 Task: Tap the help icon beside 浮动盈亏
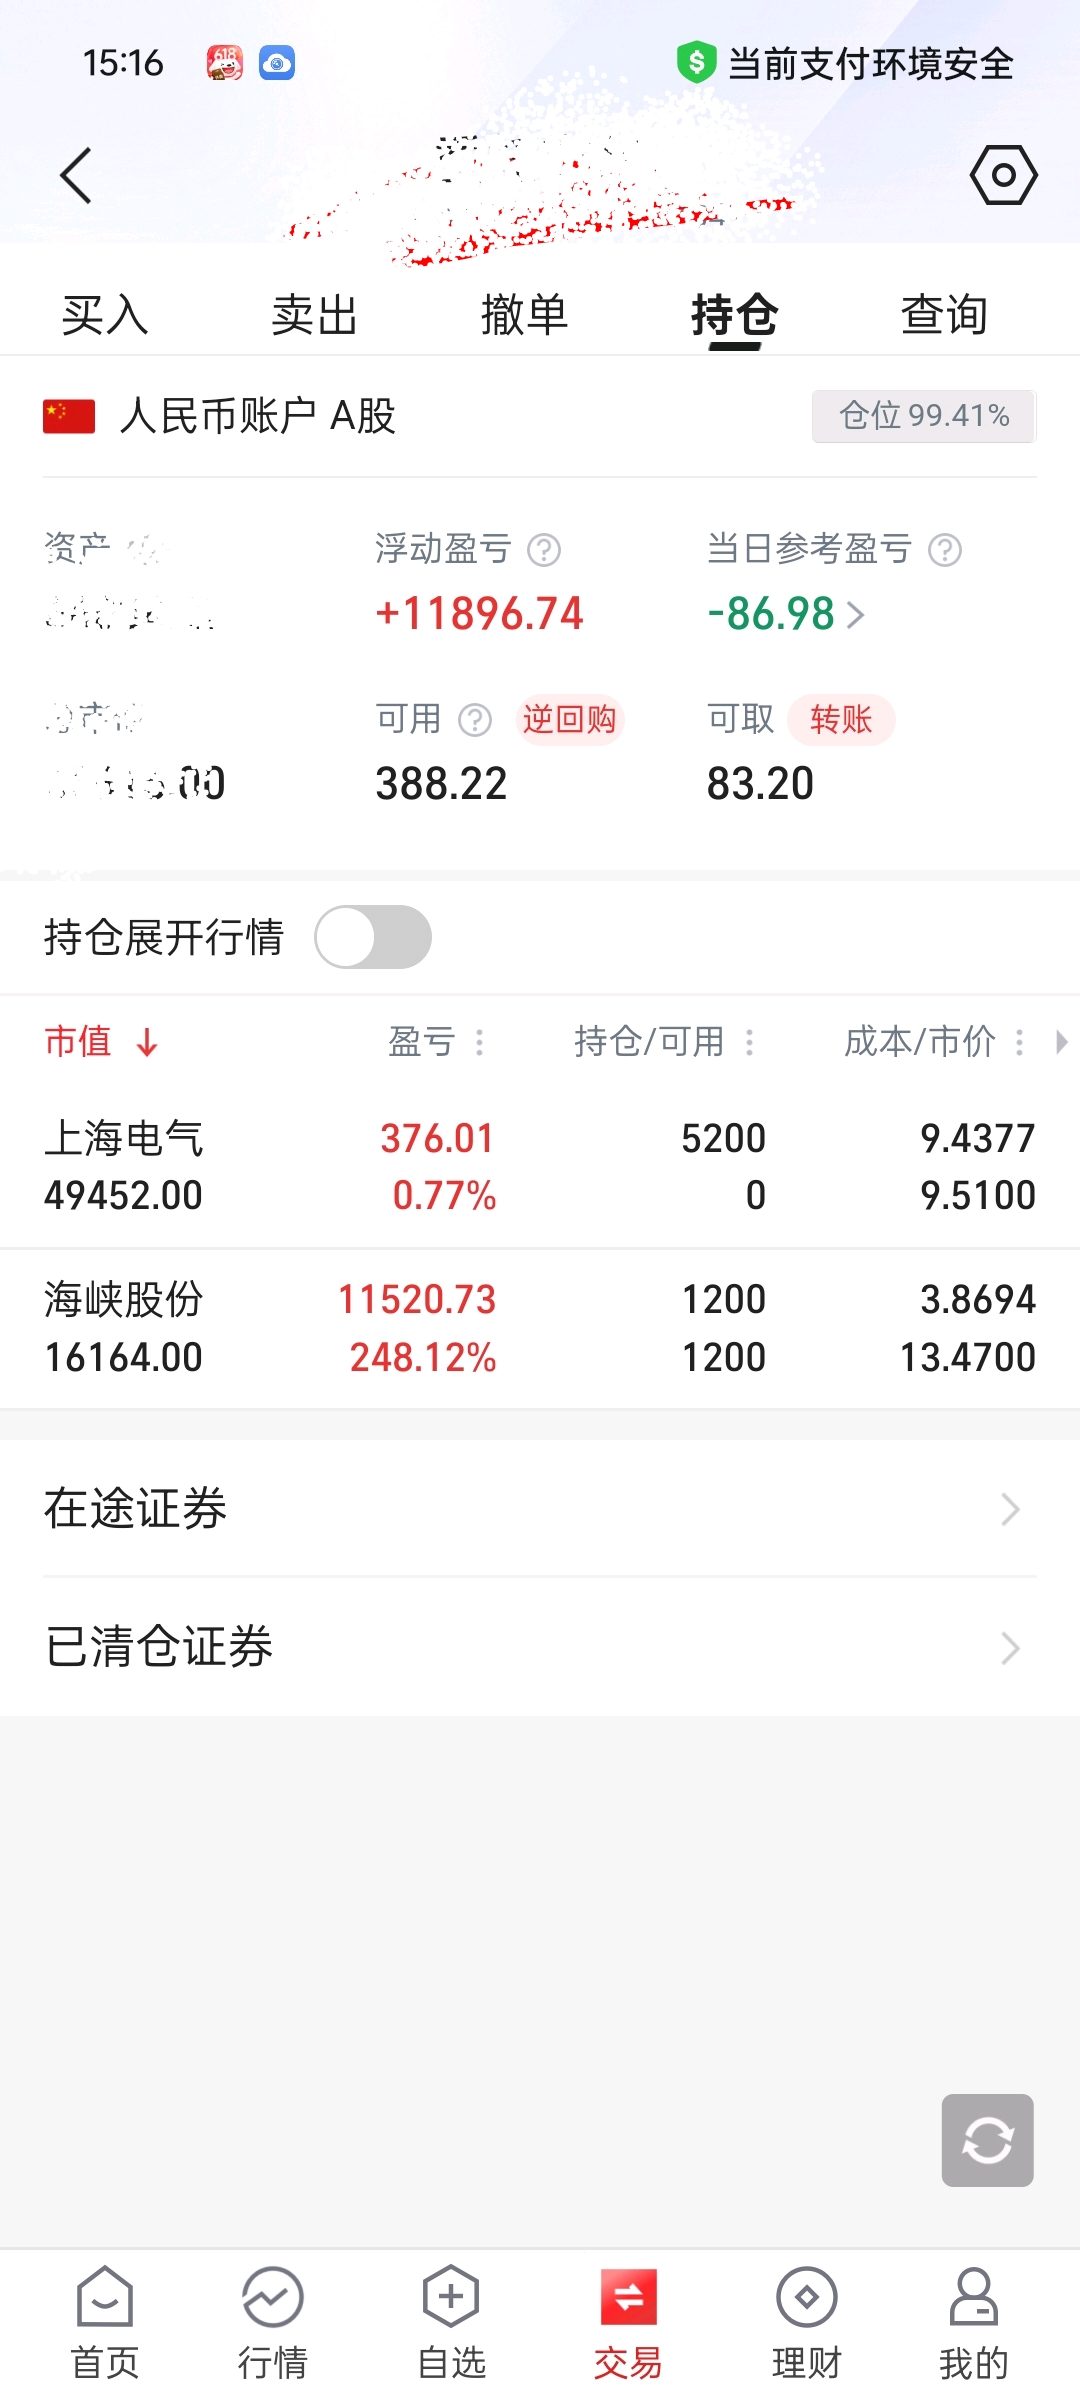tap(544, 550)
